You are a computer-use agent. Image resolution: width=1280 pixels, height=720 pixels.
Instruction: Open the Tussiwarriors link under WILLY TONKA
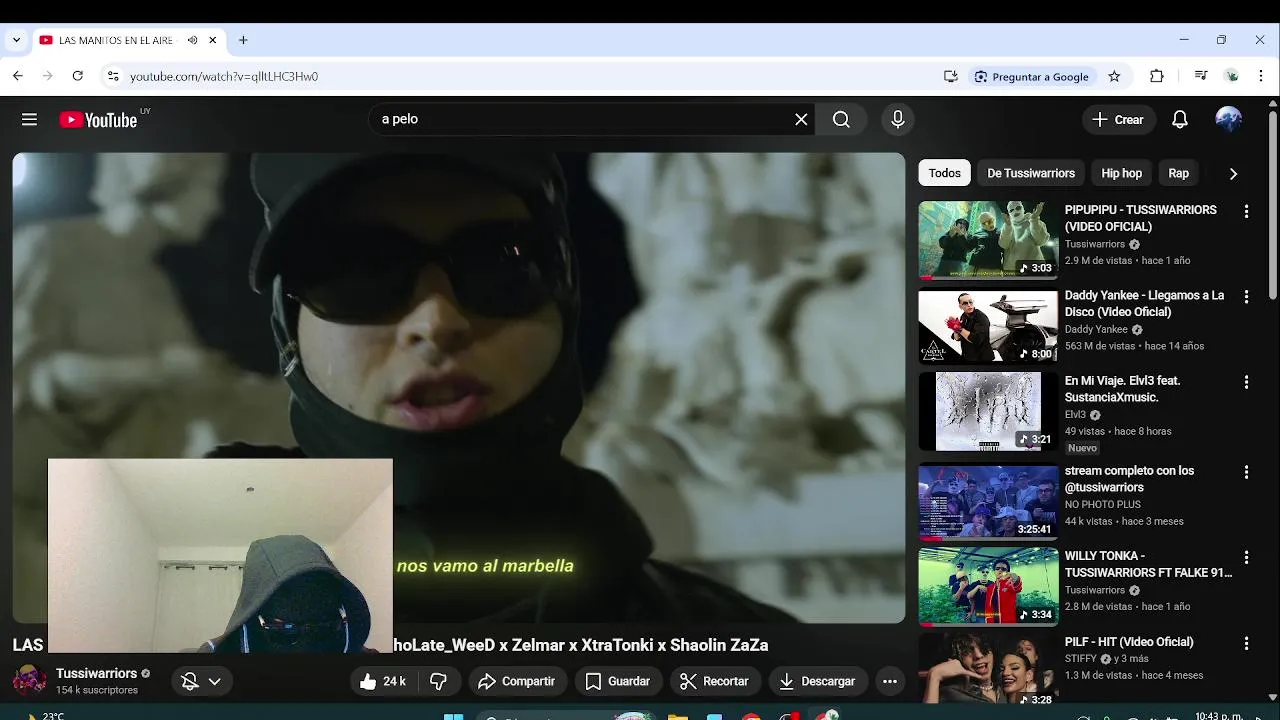click(1095, 590)
